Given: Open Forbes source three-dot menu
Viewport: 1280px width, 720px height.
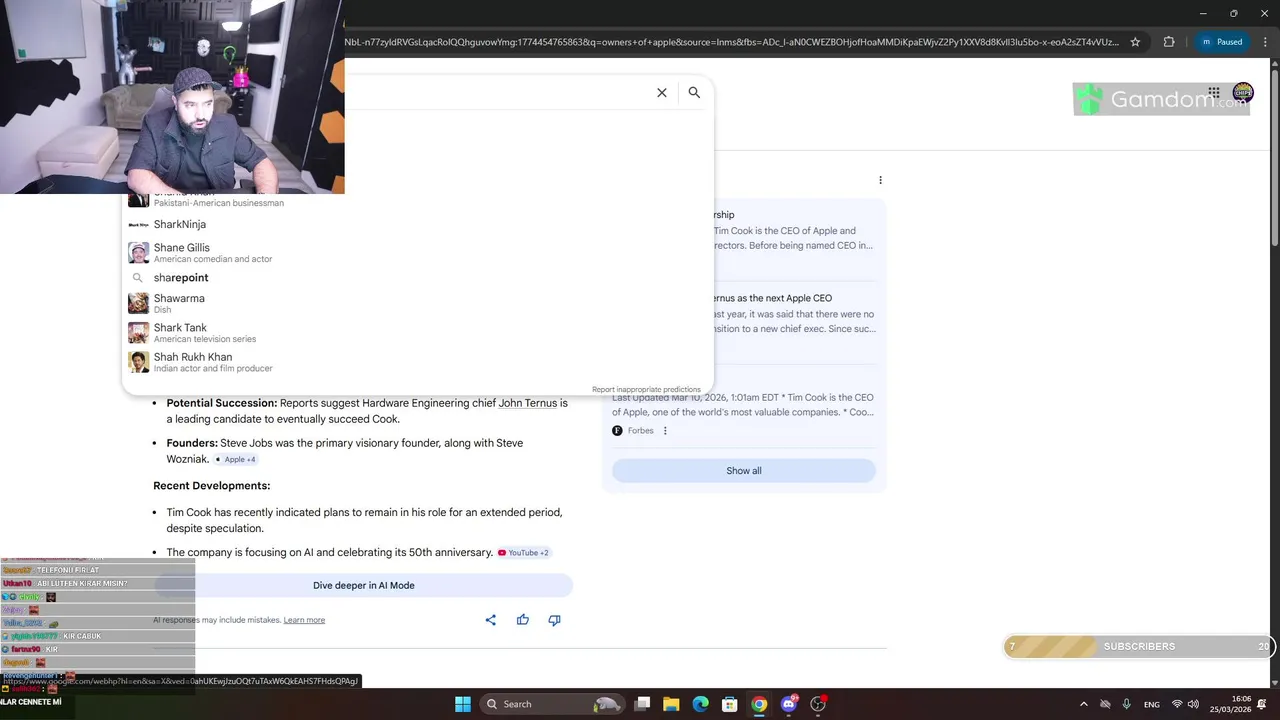Looking at the screenshot, I should [665, 431].
